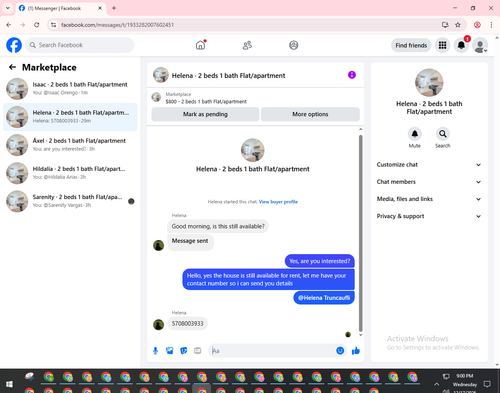Viewport: 500px width, 393px height.
Task: Click the @Helena Truncauffi mention bubble
Action: [324, 298]
